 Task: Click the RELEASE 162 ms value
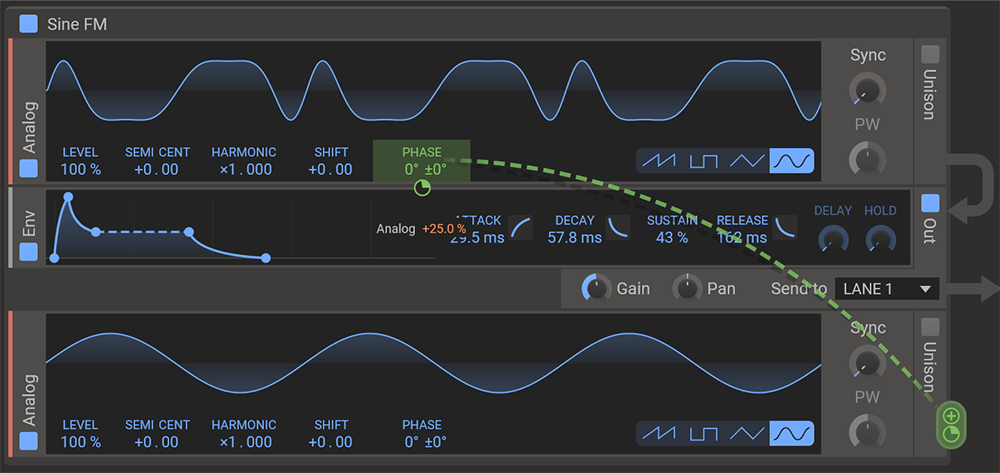coord(742,238)
